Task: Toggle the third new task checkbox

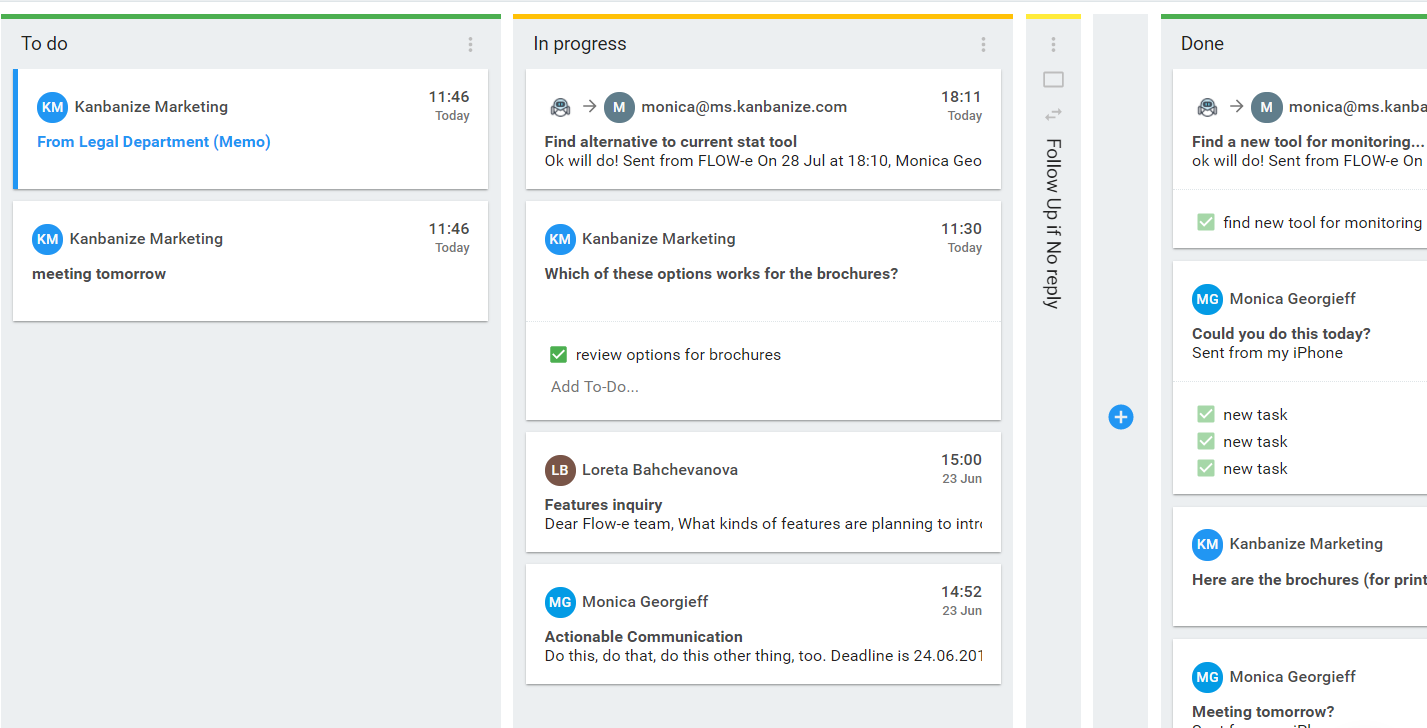Action: tap(1206, 468)
